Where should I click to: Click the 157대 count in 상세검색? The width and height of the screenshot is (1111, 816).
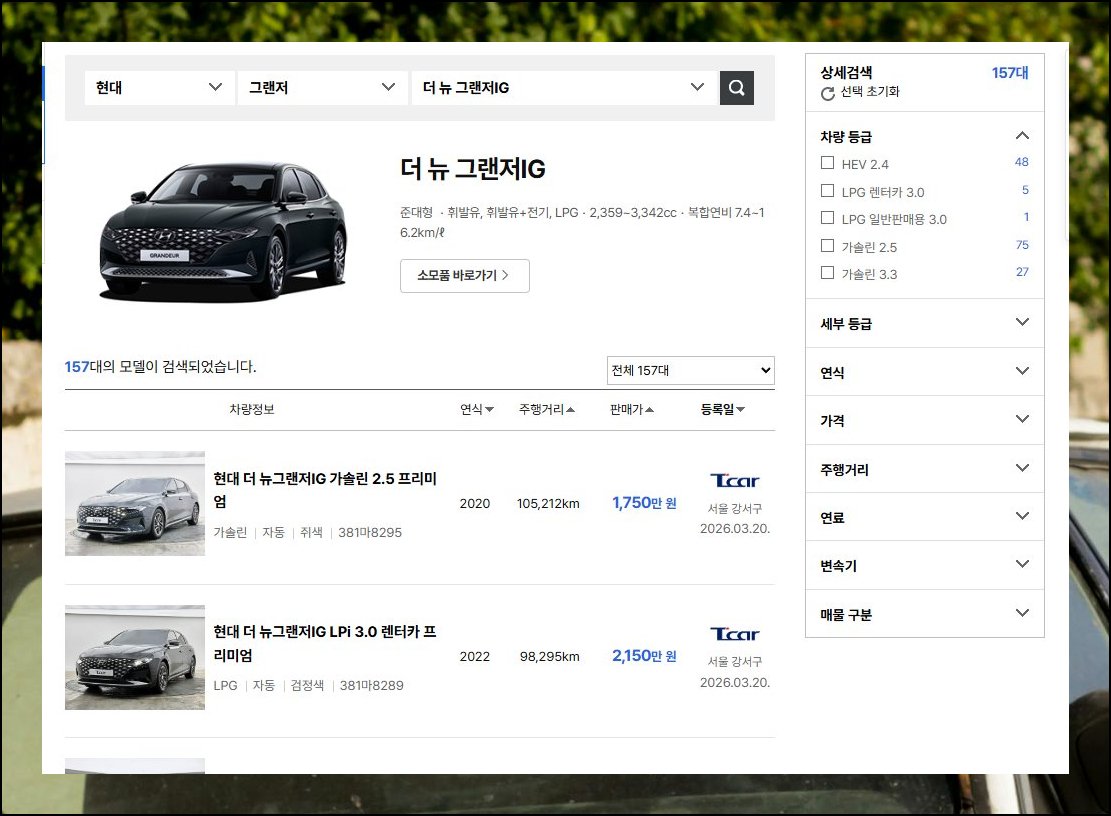tap(1010, 73)
